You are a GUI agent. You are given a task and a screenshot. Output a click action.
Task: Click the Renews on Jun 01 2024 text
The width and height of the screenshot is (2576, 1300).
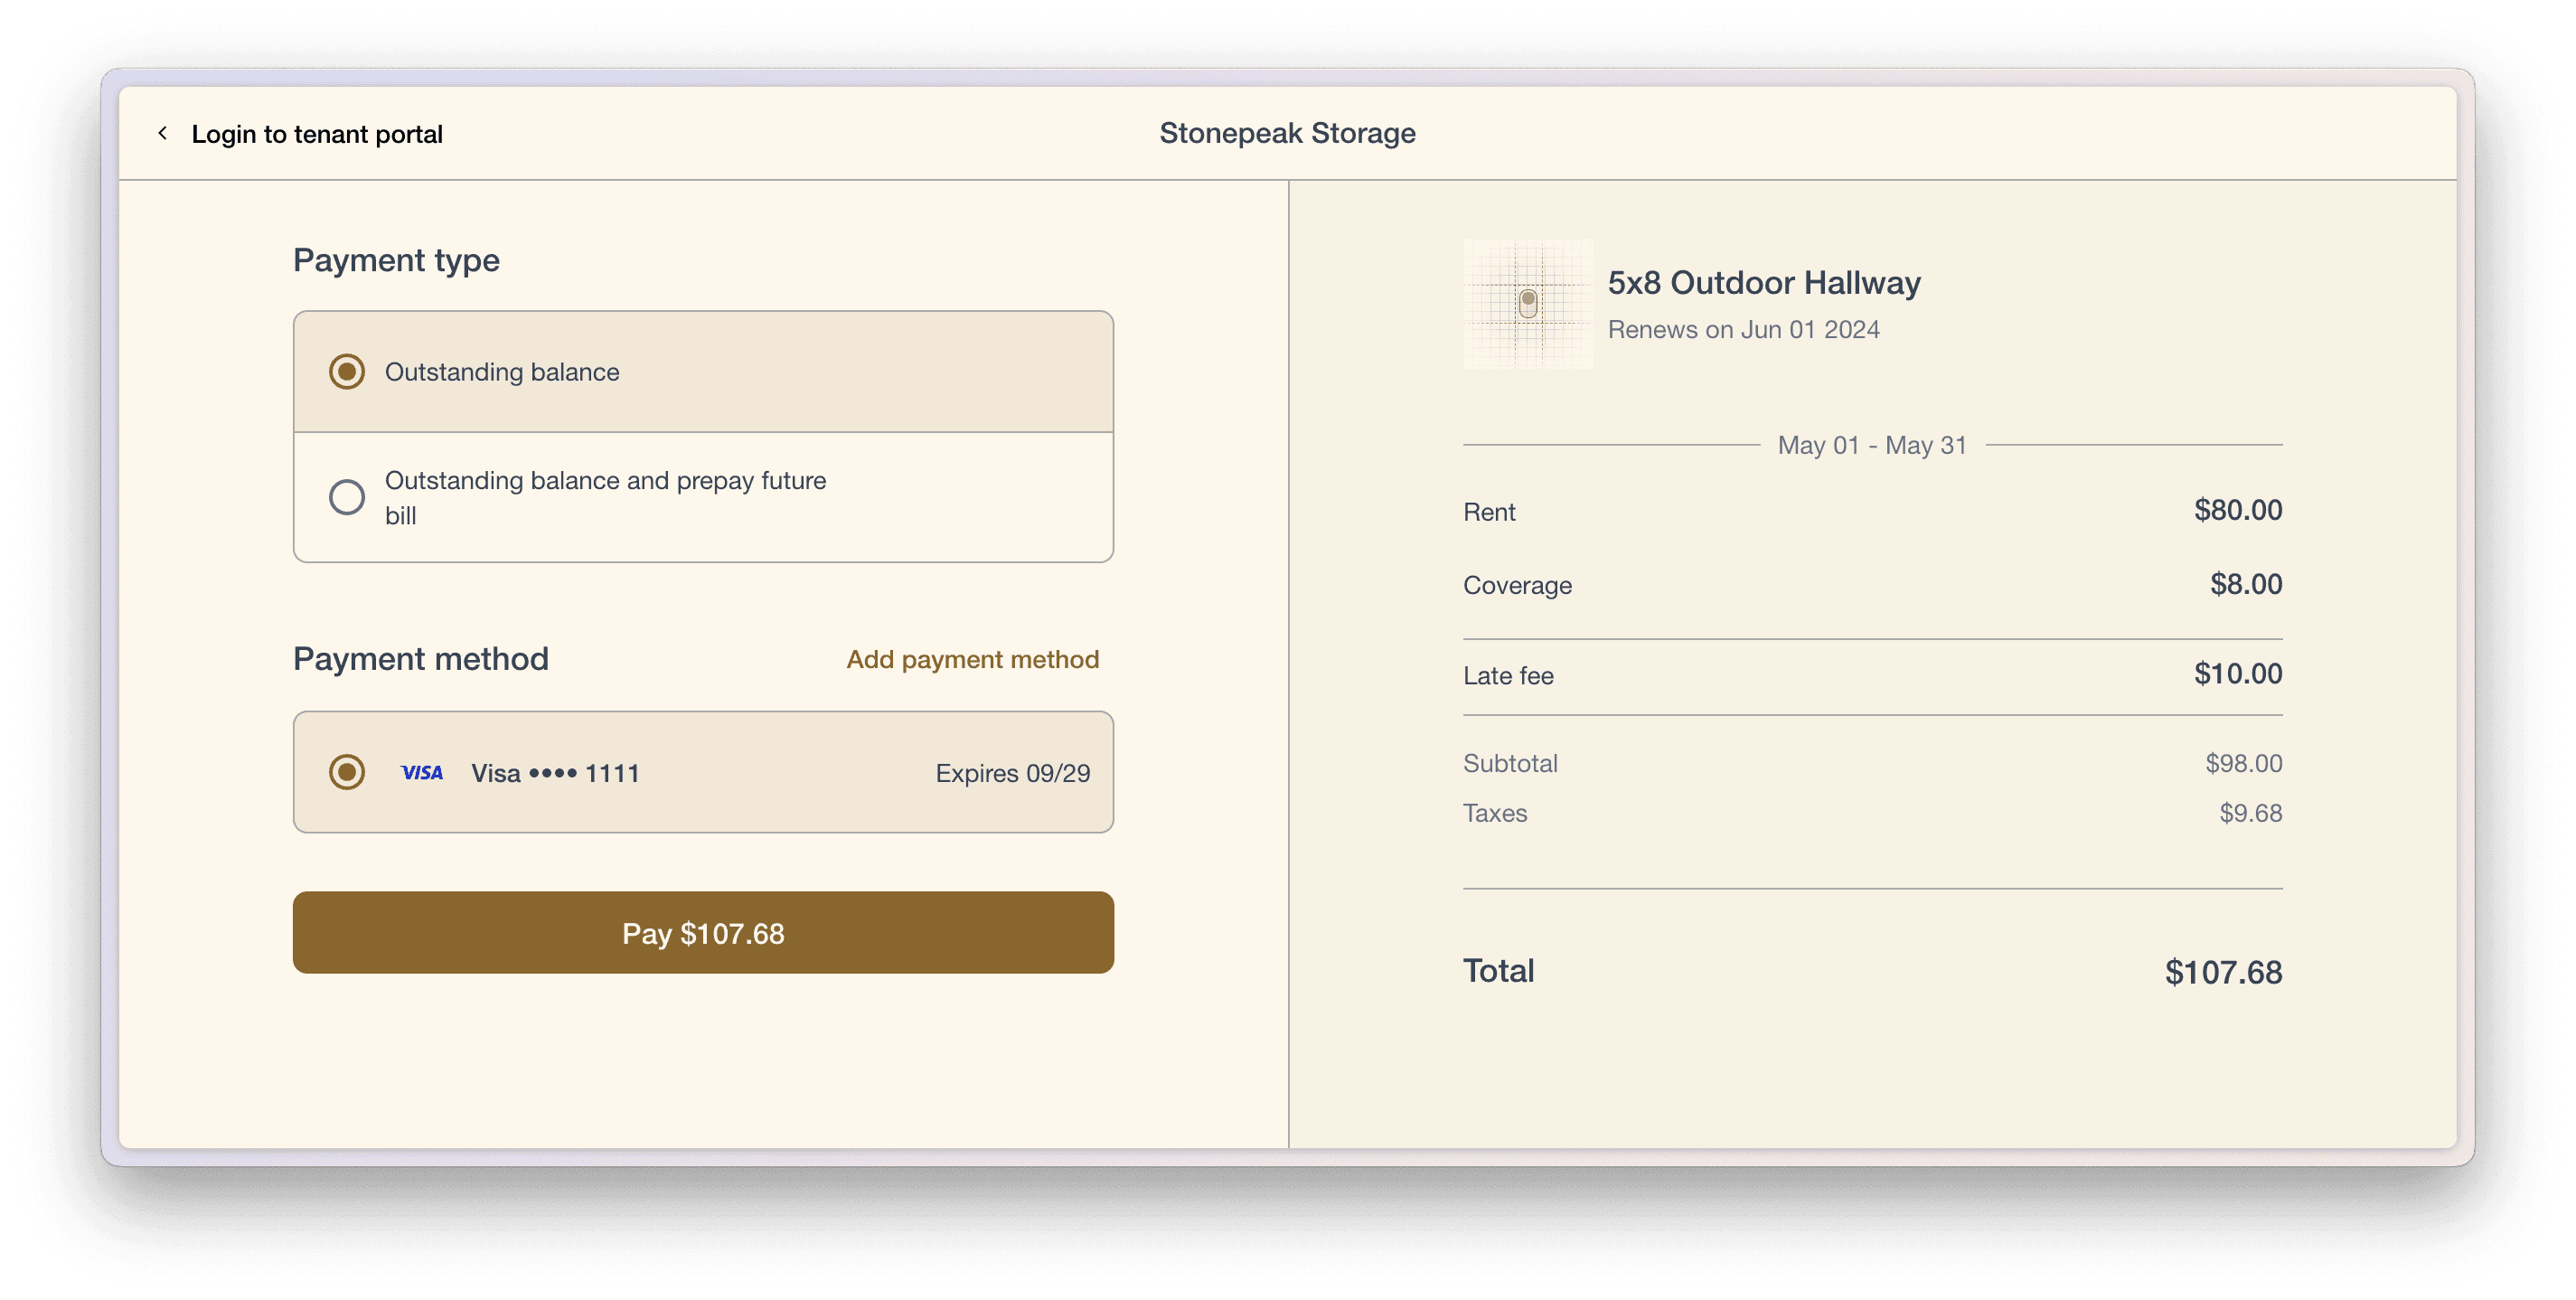click(x=1743, y=330)
